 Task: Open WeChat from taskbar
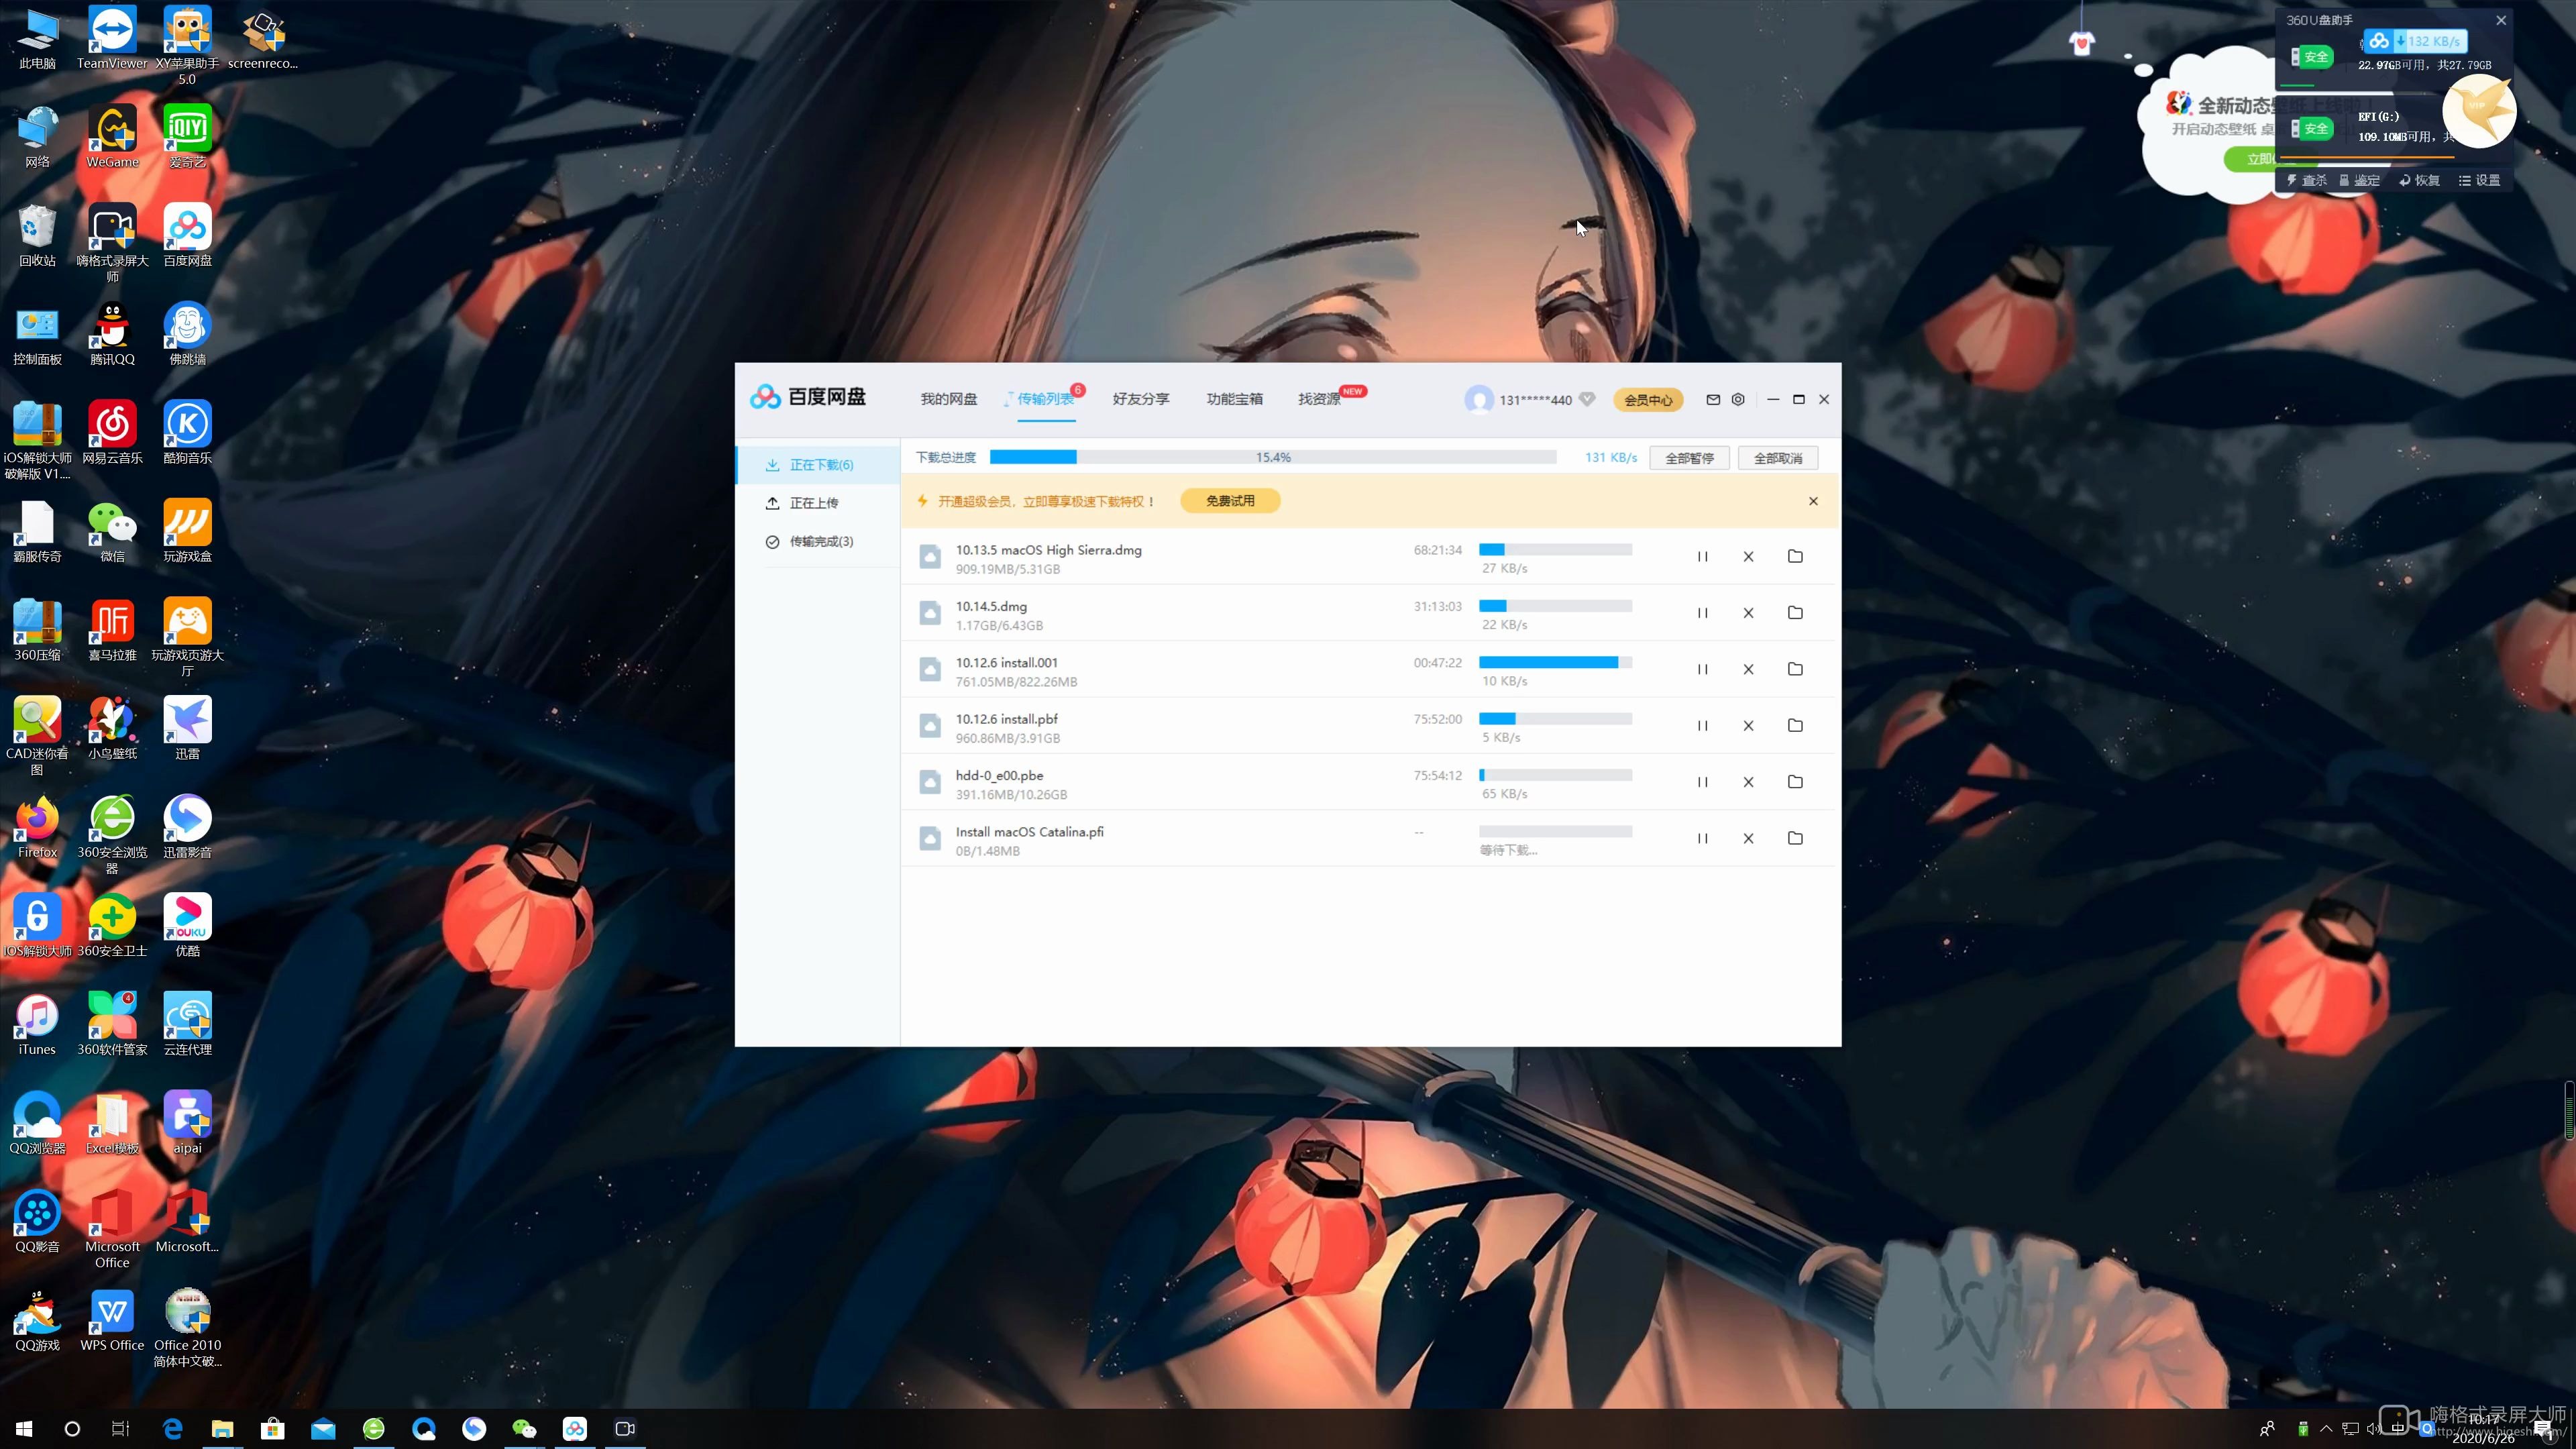point(524,1429)
